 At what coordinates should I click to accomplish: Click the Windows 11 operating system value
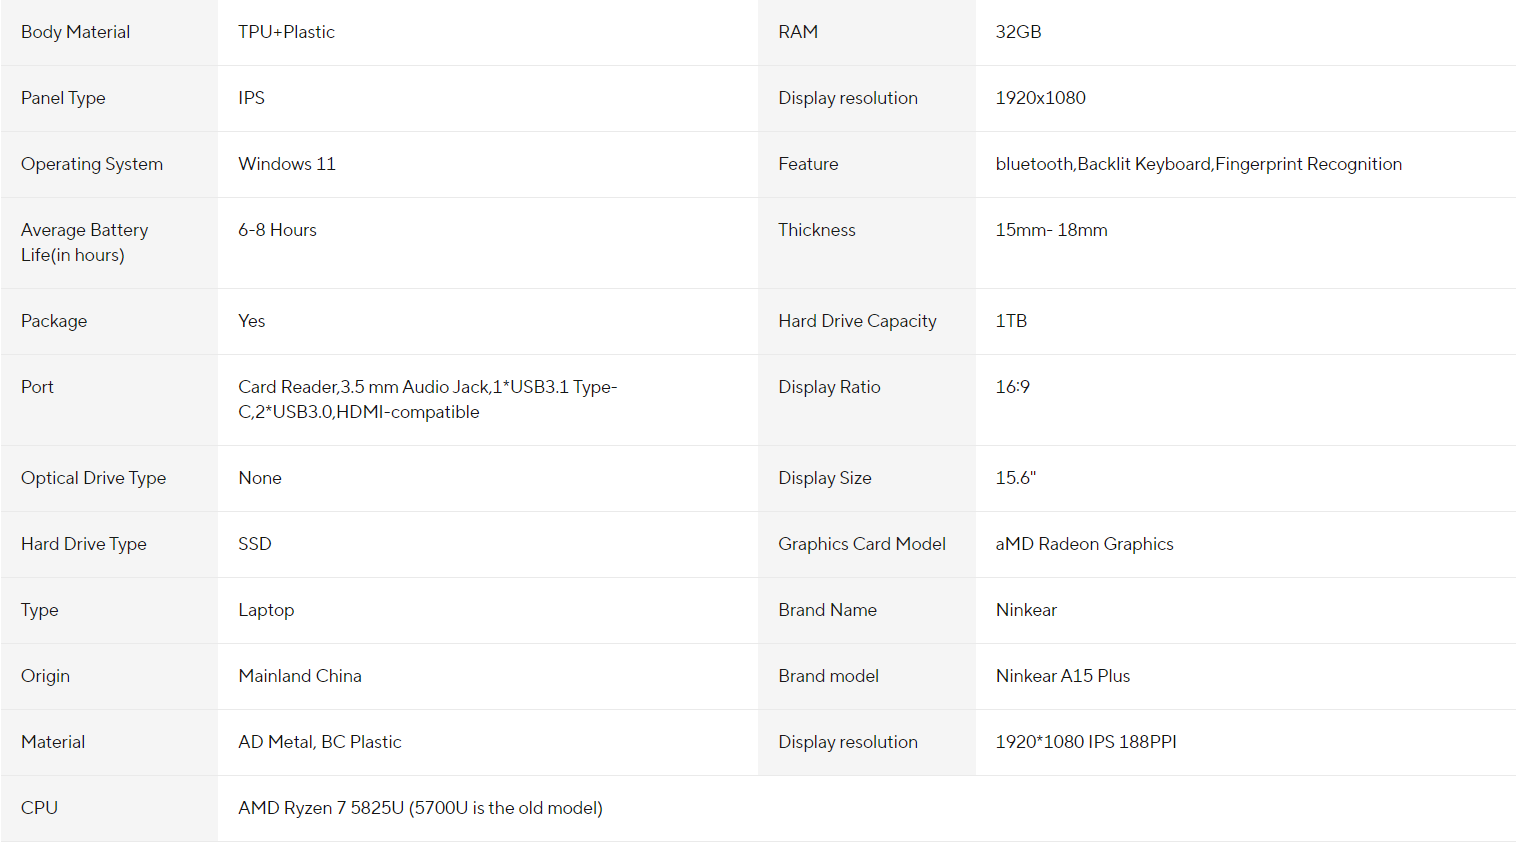(287, 164)
